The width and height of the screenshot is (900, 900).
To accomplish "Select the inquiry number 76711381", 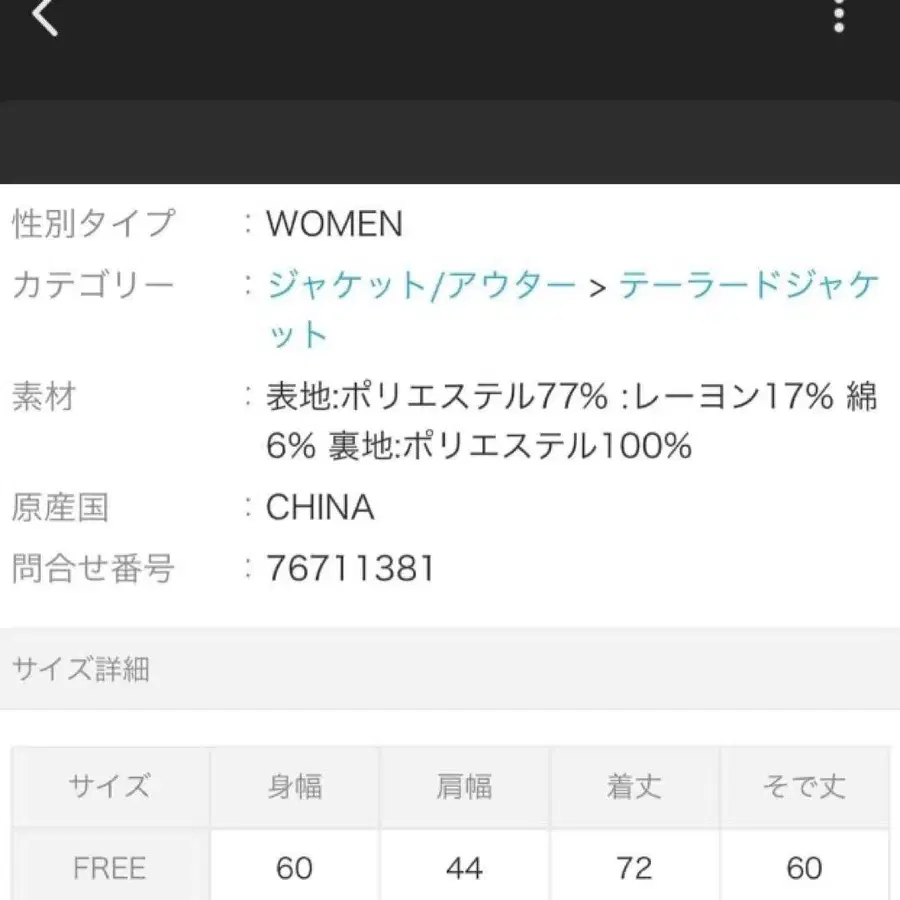I will 350,569.
